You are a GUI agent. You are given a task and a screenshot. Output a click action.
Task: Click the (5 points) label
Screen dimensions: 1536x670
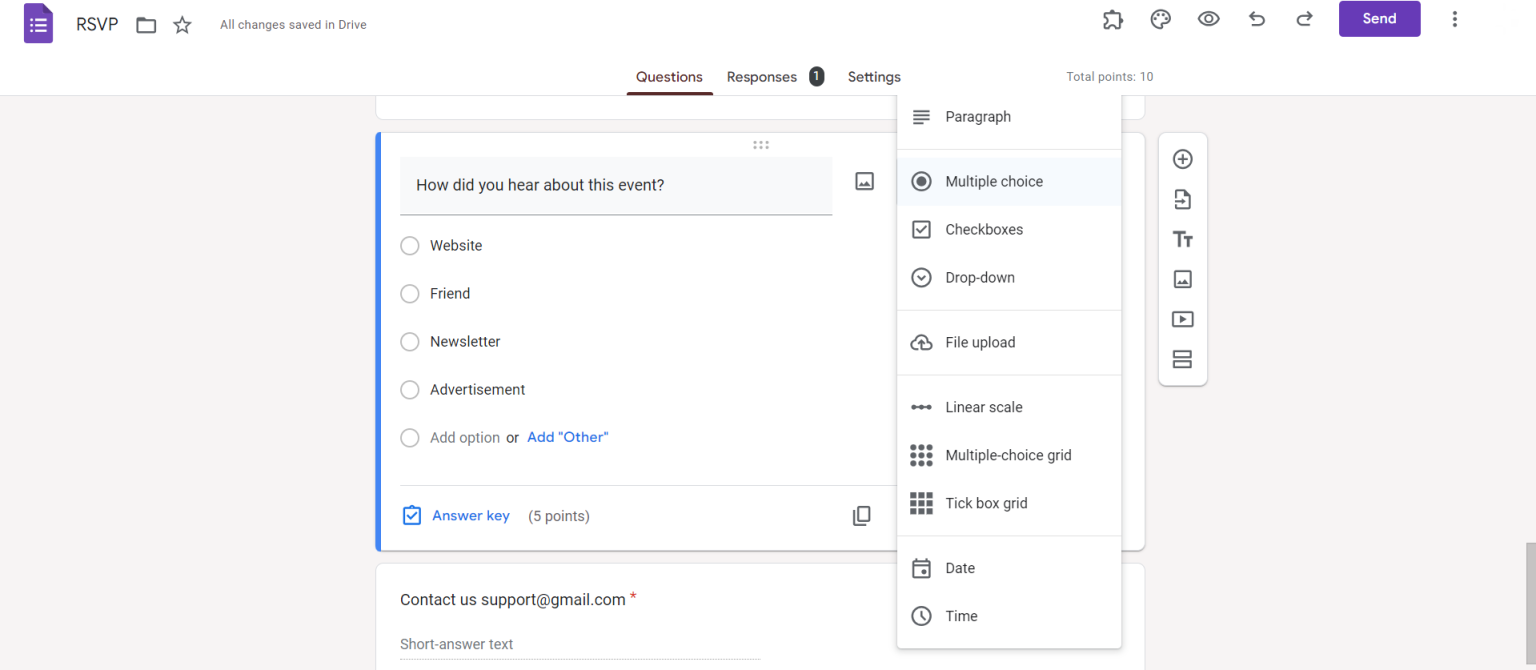click(x=559, y=516)
